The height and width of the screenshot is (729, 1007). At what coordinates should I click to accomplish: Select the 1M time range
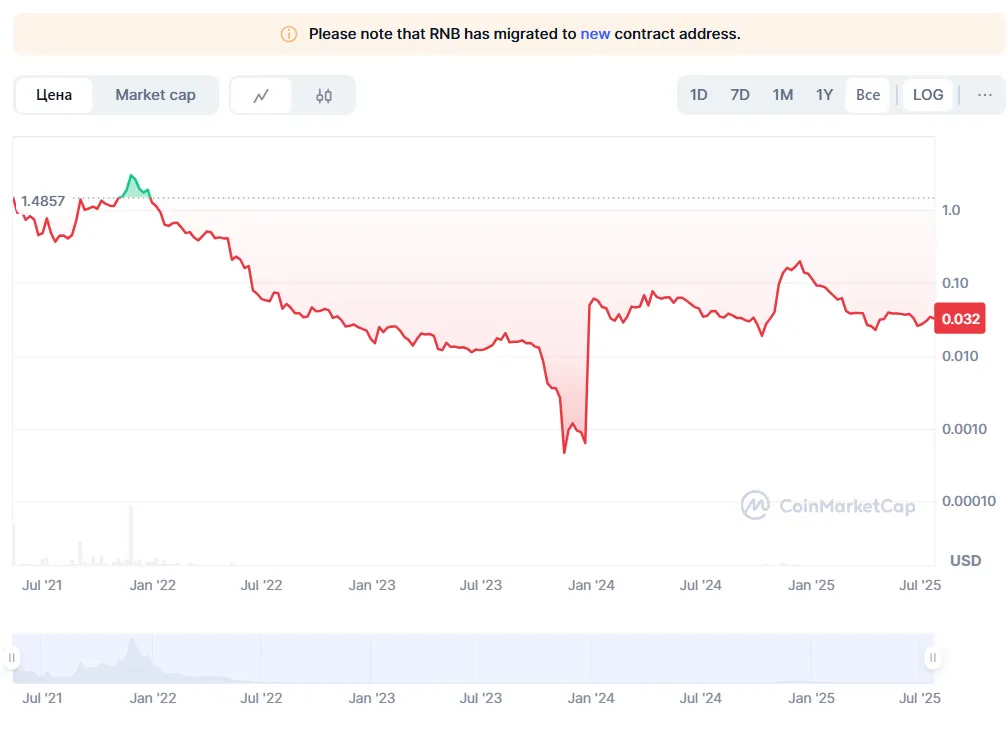(x=783, y=95)
